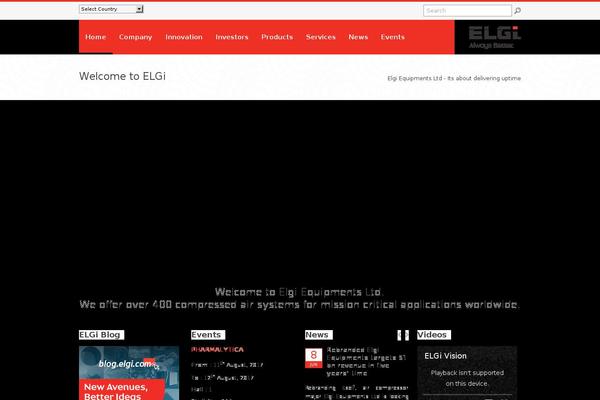Click the Events section heading

[x=208, y=335]
